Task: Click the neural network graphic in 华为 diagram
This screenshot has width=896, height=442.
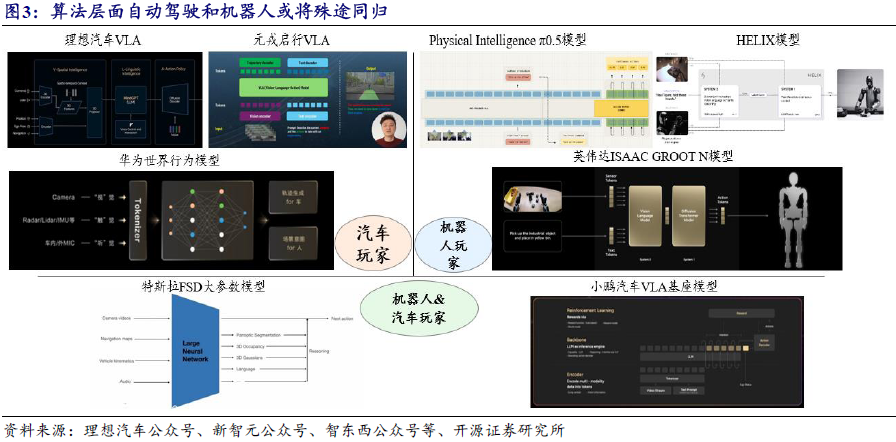Action: point(205,220)
